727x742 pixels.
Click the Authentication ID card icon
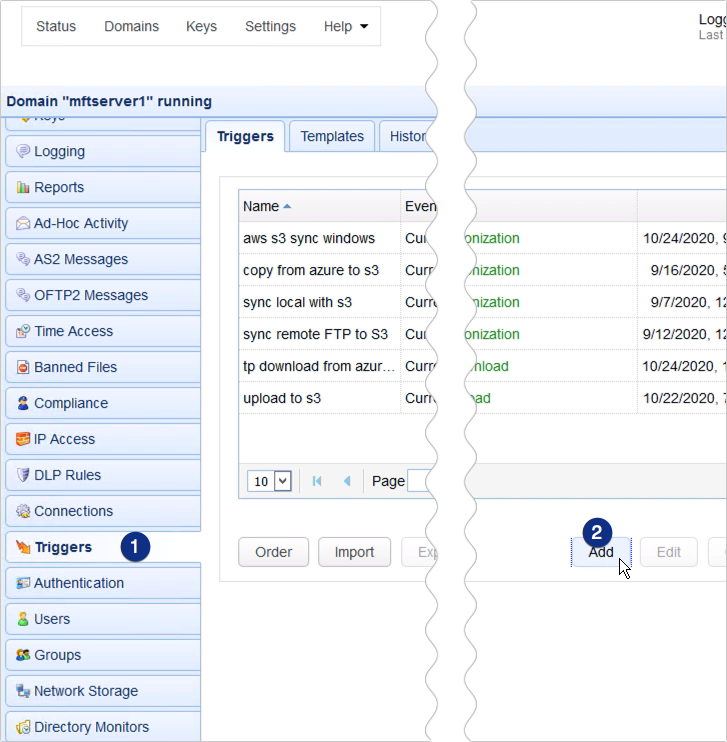(23, 583)
